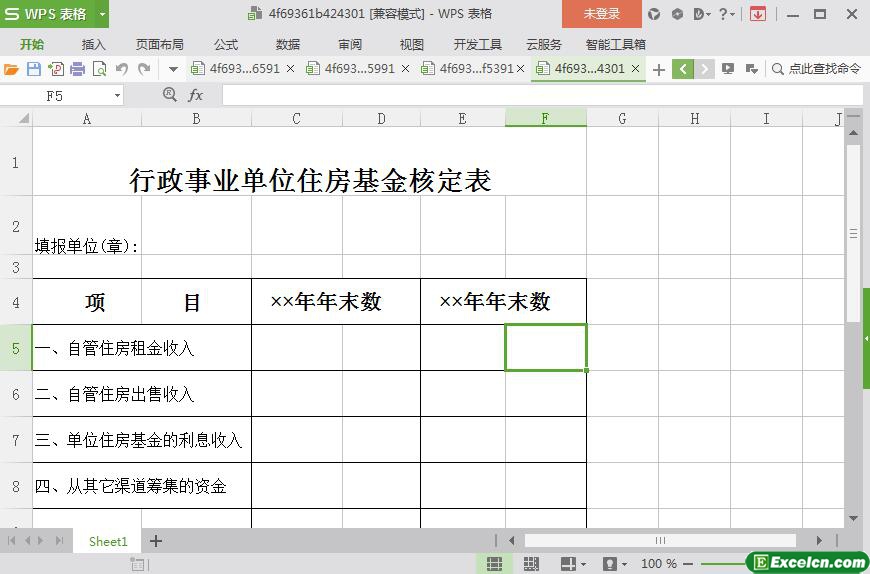Viewport: 870px width, 574px height.
Task: Undo the last action
Action: click(122, 69)
